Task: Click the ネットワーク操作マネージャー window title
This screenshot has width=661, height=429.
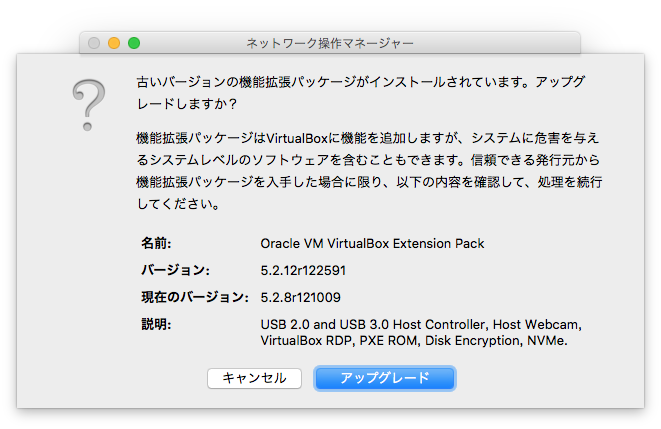Action: pyautogui.click(x=330, y=43)
